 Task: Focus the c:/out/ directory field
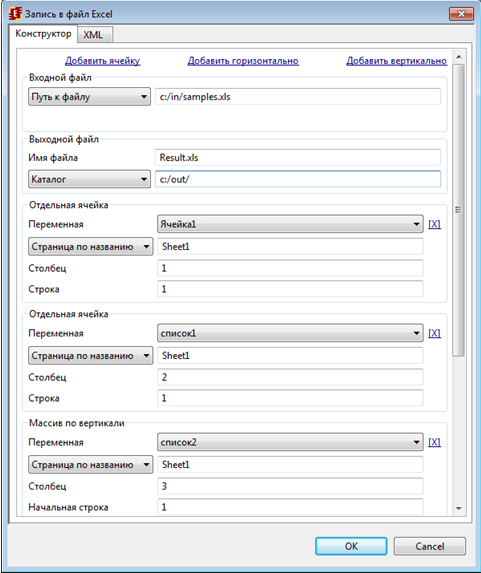pos(298,179)
